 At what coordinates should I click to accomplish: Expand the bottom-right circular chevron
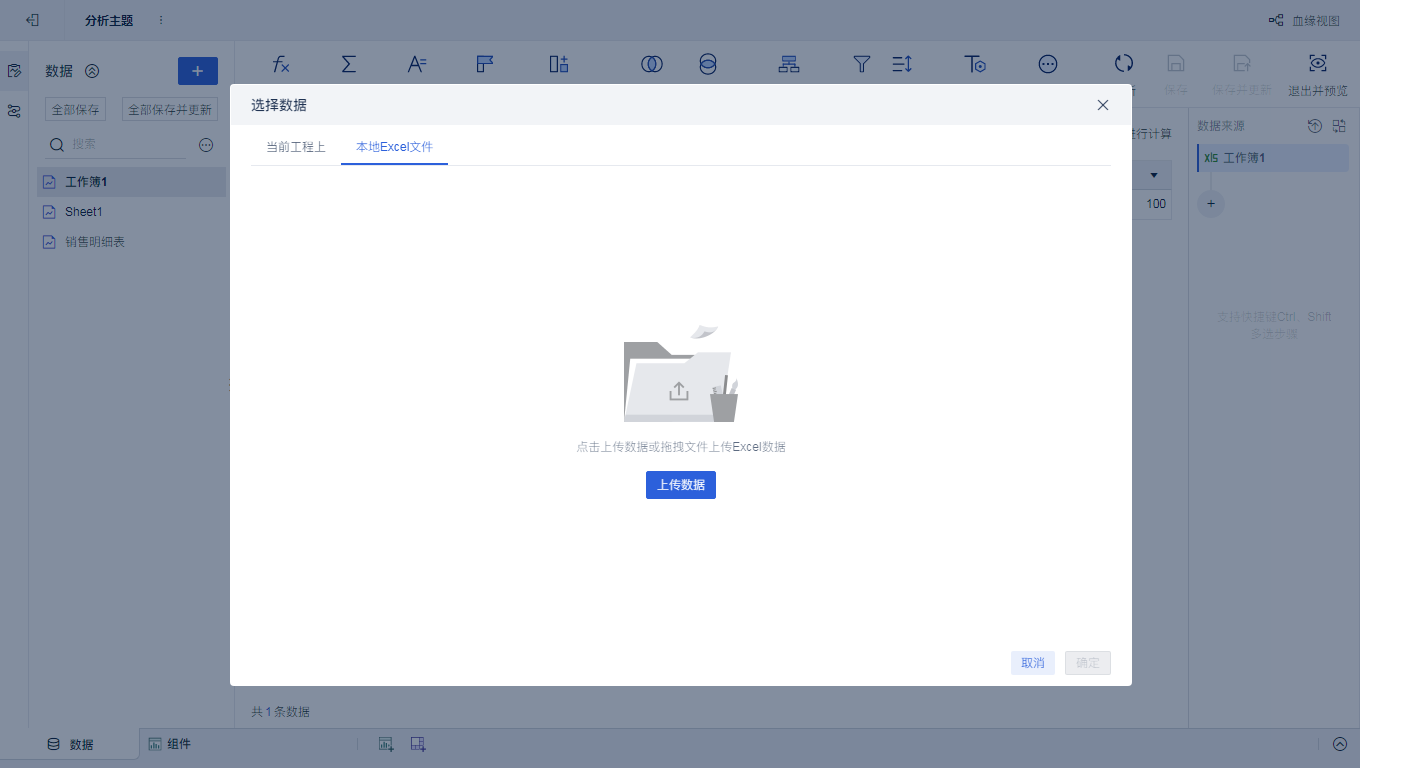tap(1340, 744)
